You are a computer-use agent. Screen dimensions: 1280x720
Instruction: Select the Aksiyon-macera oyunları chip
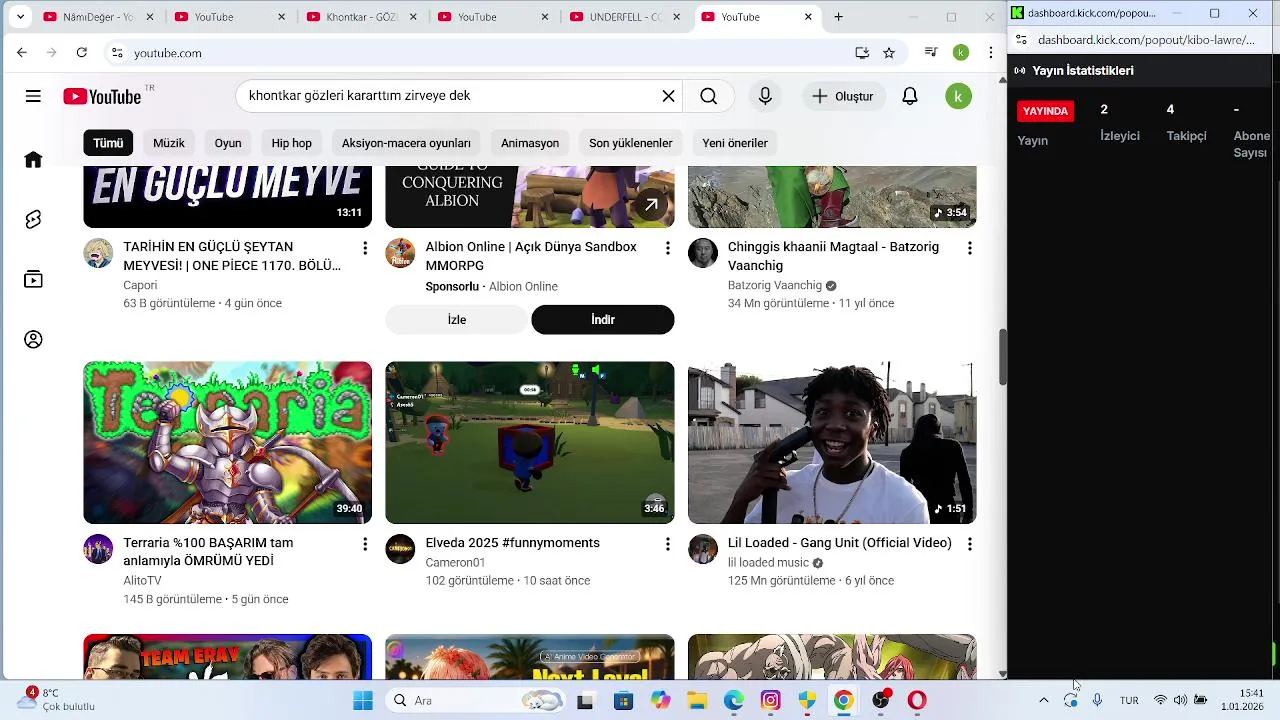(406, 143)
